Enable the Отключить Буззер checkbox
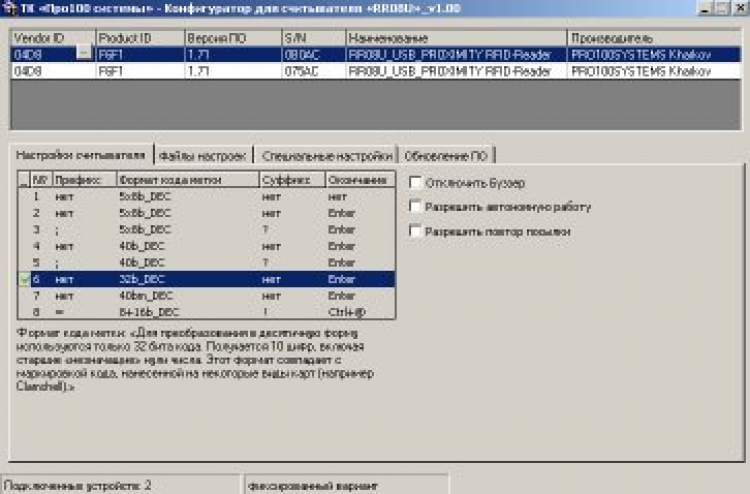This screenshot has height=494, width=750. point(415,182)
